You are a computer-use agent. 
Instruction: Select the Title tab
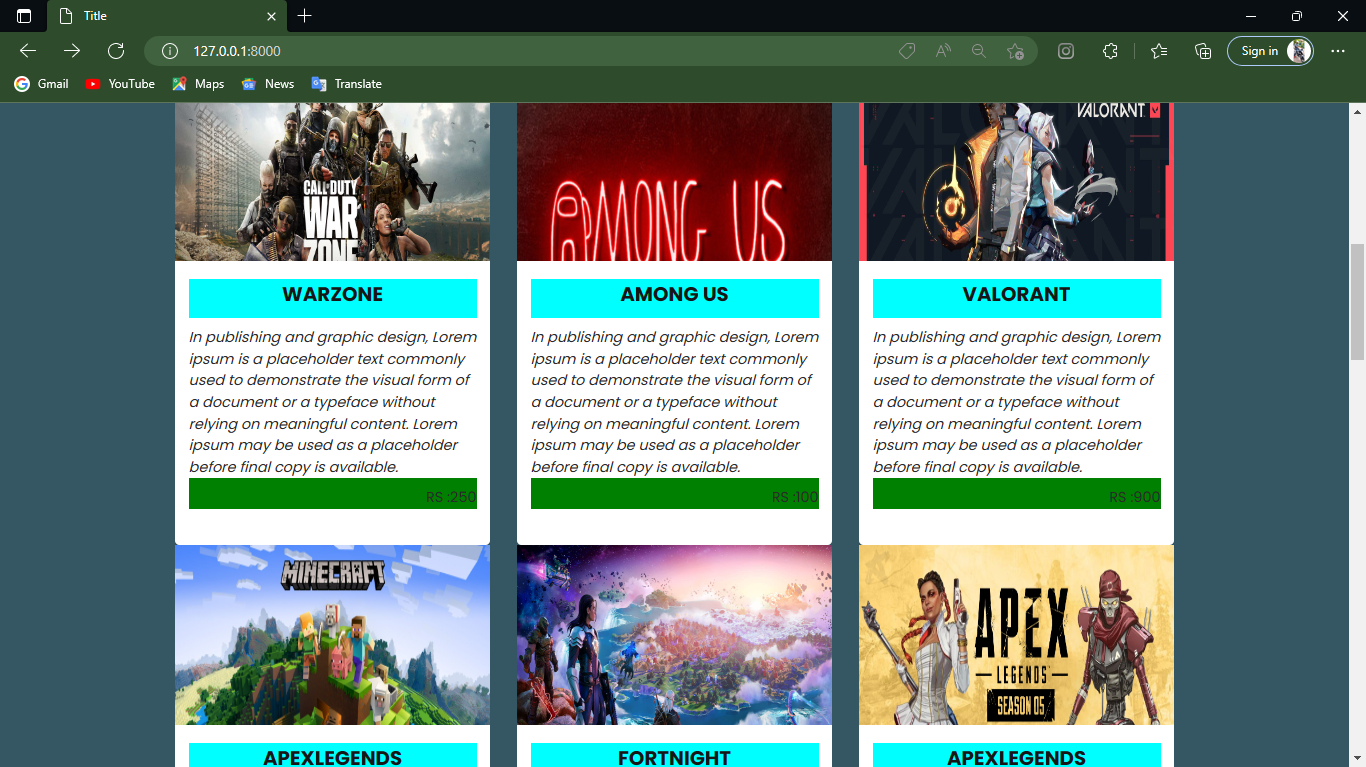tap(167, 16)
